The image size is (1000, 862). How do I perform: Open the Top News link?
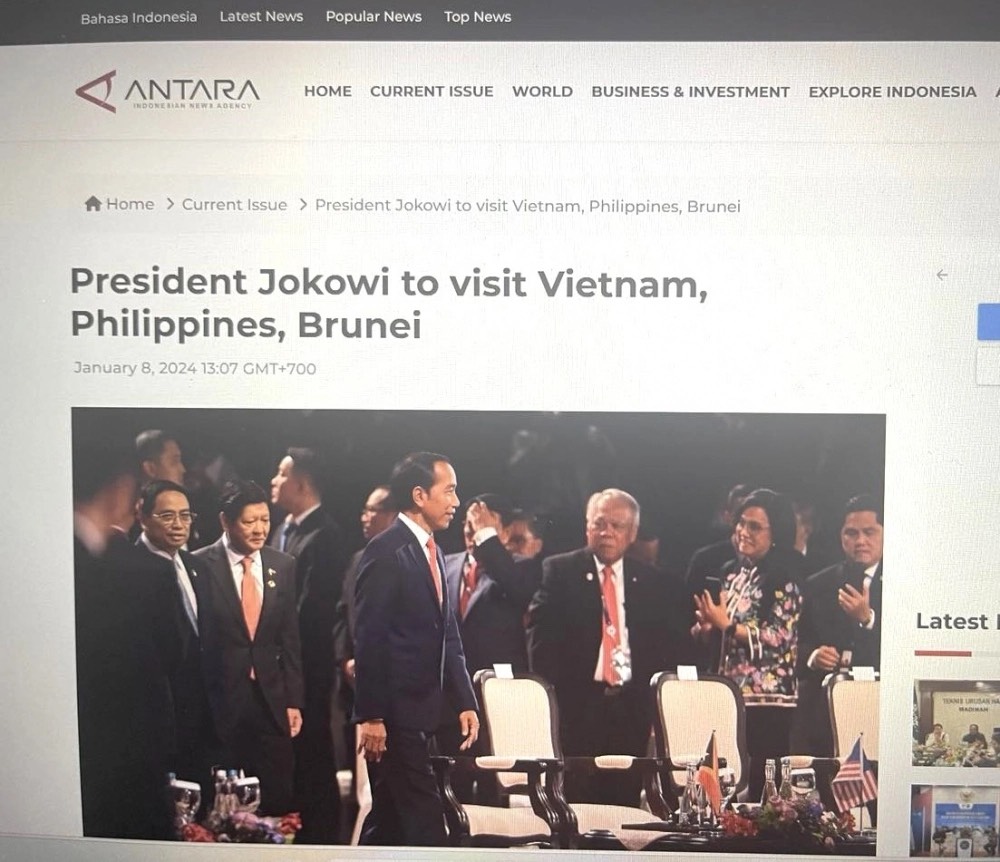[x=478, y=17]
